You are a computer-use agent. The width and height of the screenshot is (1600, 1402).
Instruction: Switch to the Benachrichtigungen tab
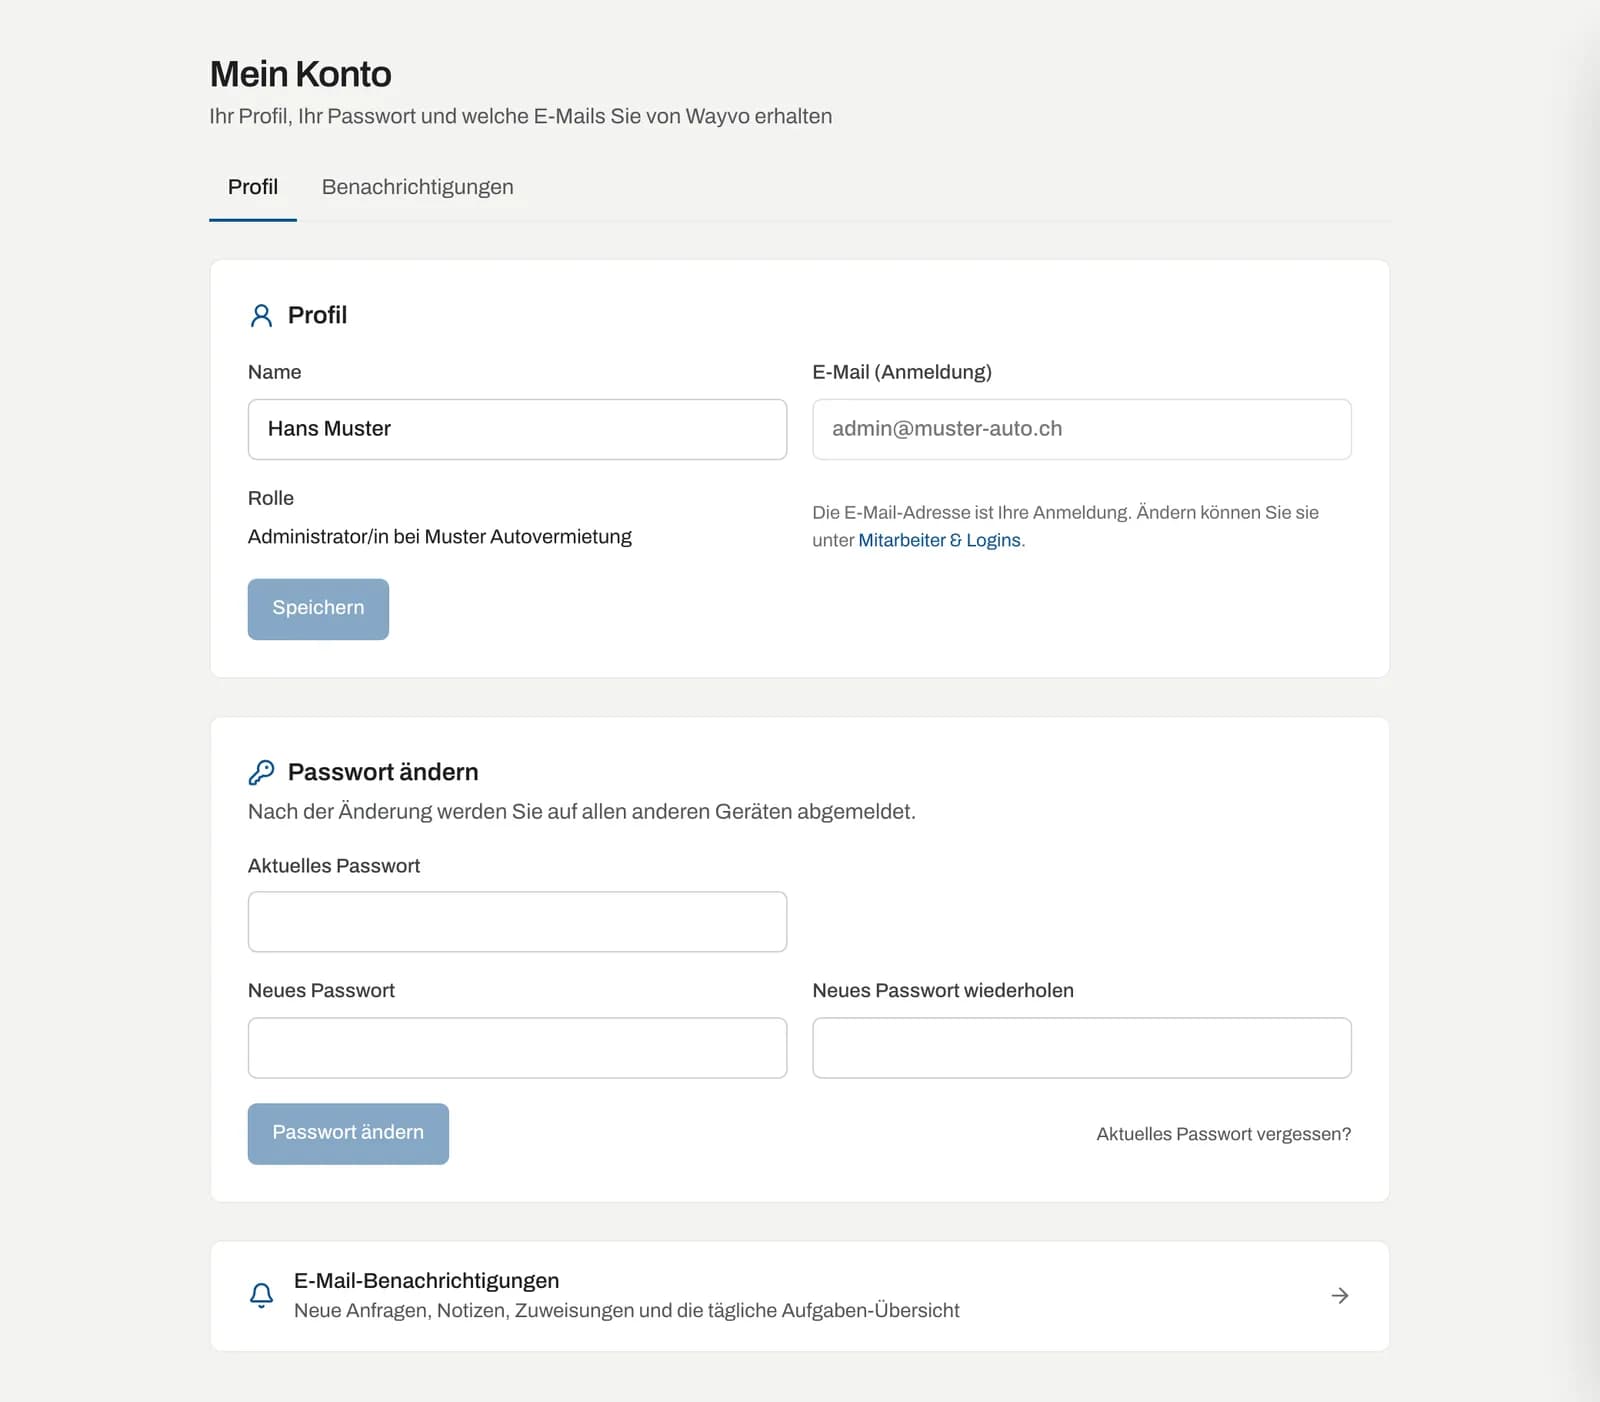coord(417,187)
